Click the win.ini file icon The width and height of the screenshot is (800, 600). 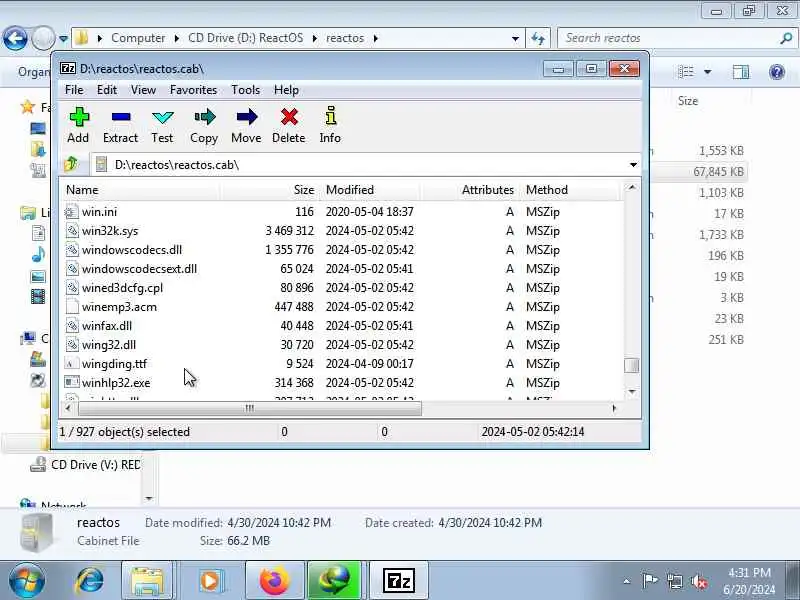72,212
